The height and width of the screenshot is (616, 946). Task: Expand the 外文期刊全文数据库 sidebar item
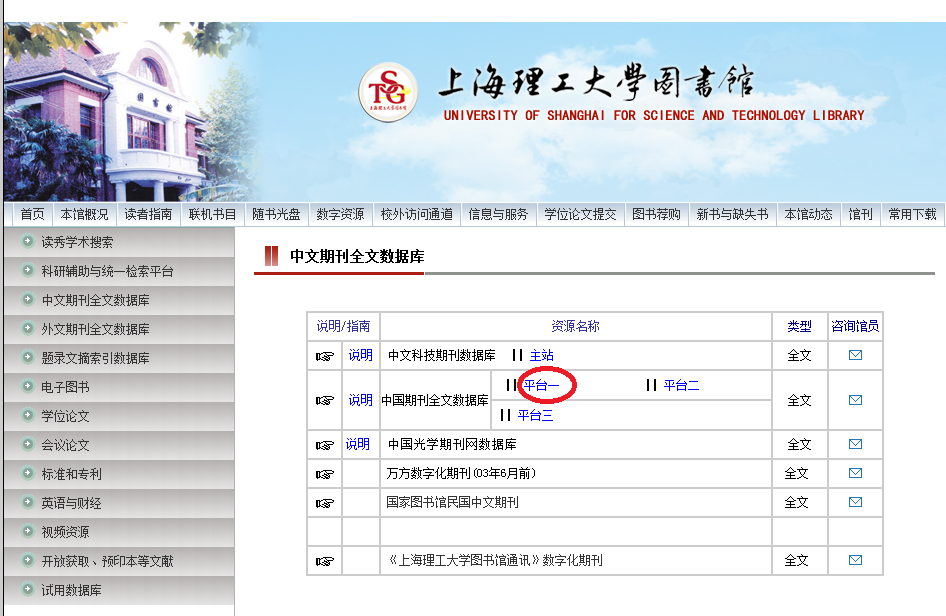point(95,329)
